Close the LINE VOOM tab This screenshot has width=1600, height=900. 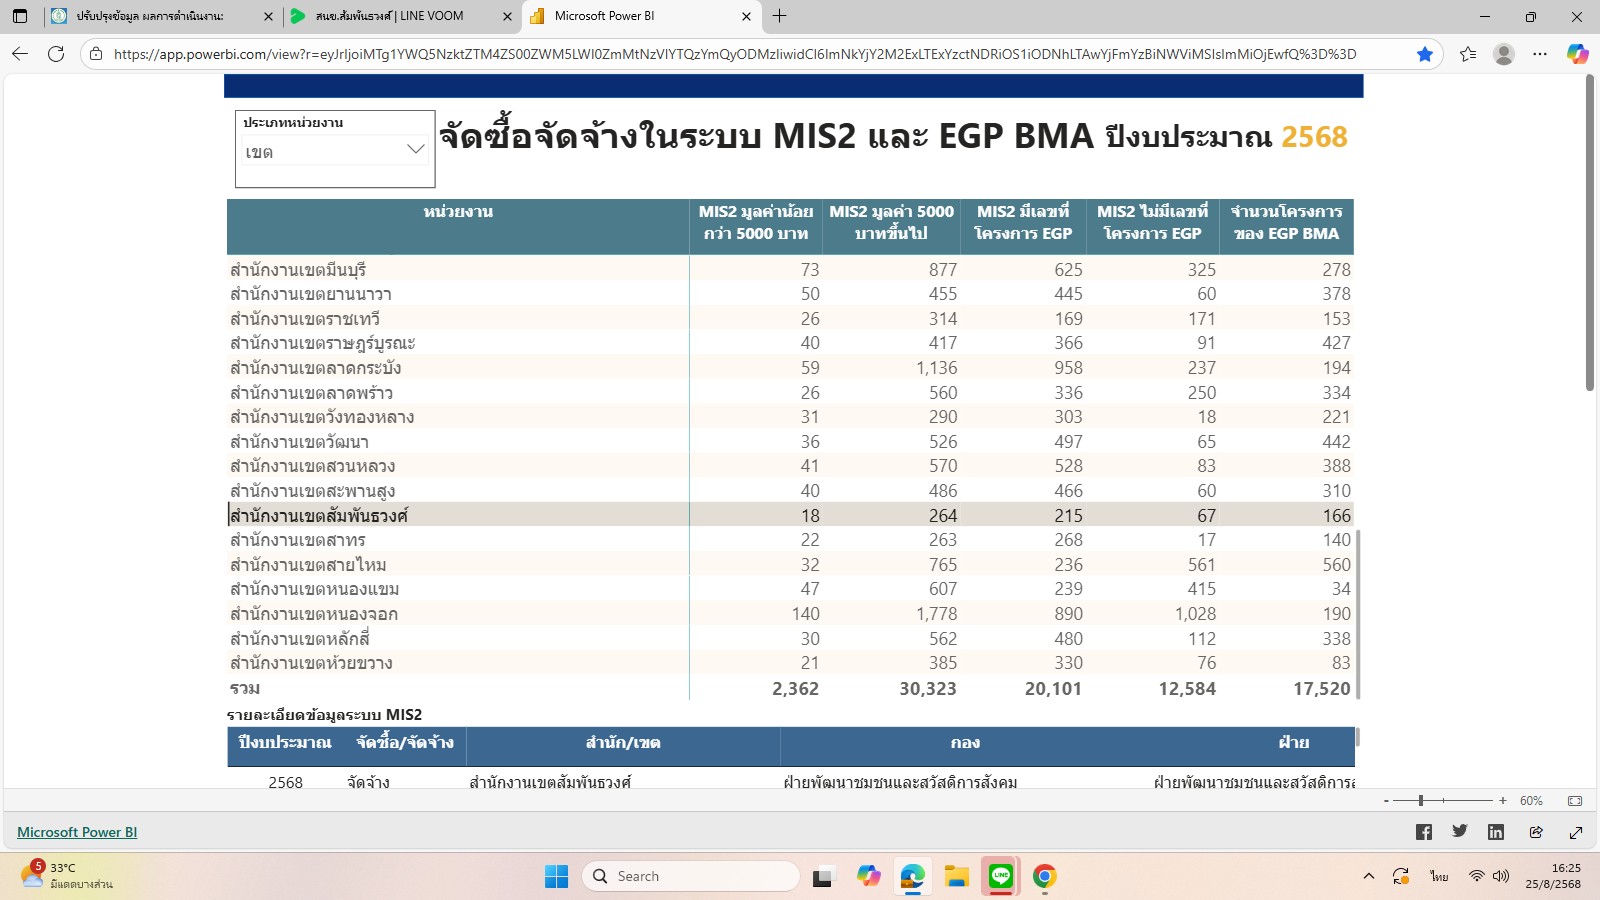tap(507, 16)
